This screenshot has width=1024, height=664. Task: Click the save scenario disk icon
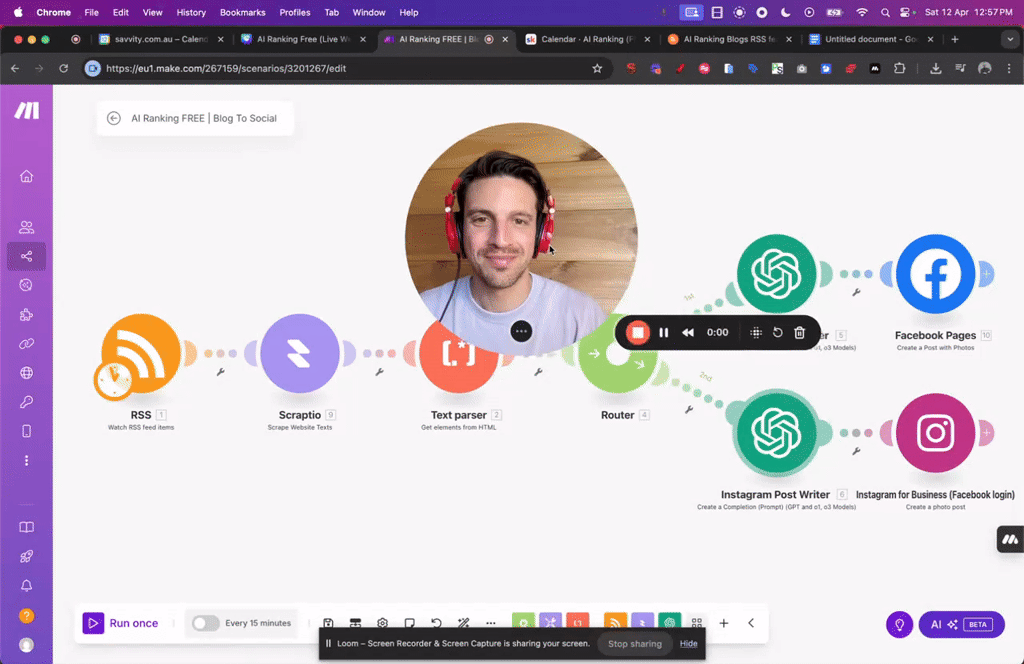click(328, 624)
